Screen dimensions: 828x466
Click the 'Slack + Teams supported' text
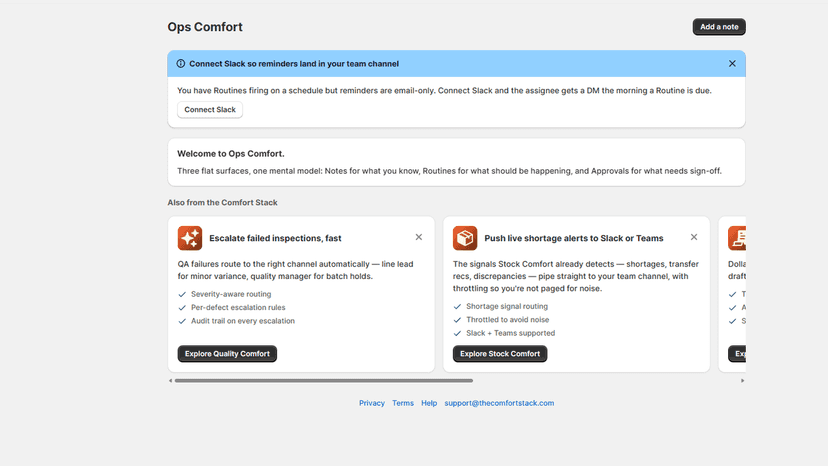511,333
